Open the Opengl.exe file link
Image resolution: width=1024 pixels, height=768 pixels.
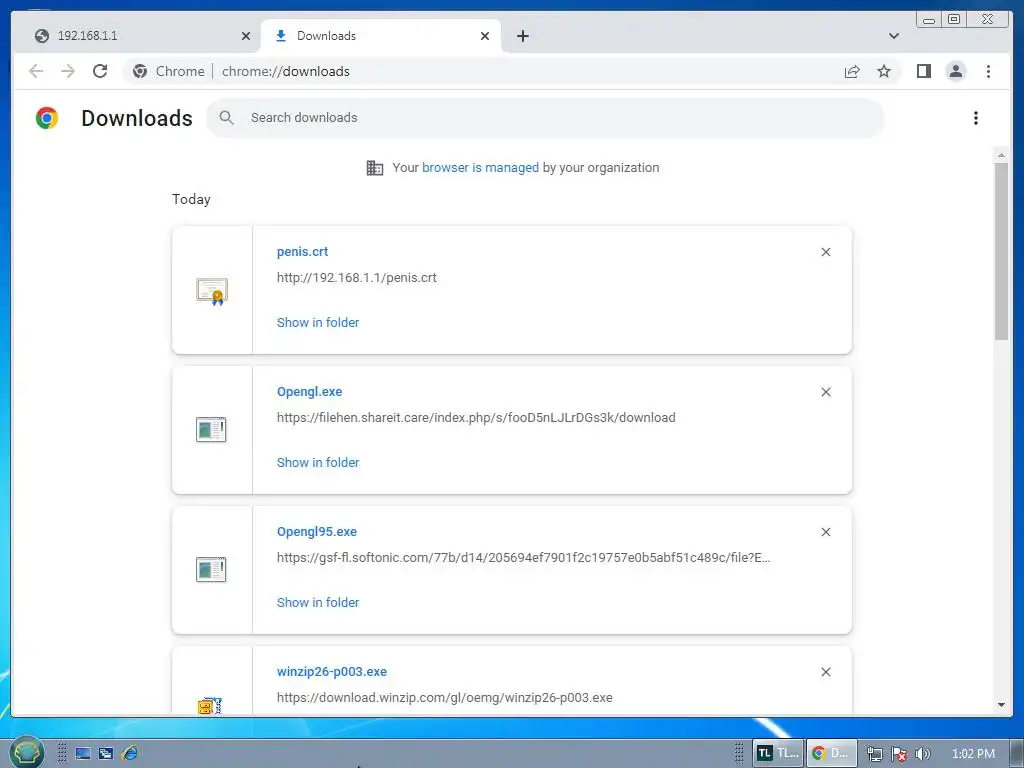(310, 392)
